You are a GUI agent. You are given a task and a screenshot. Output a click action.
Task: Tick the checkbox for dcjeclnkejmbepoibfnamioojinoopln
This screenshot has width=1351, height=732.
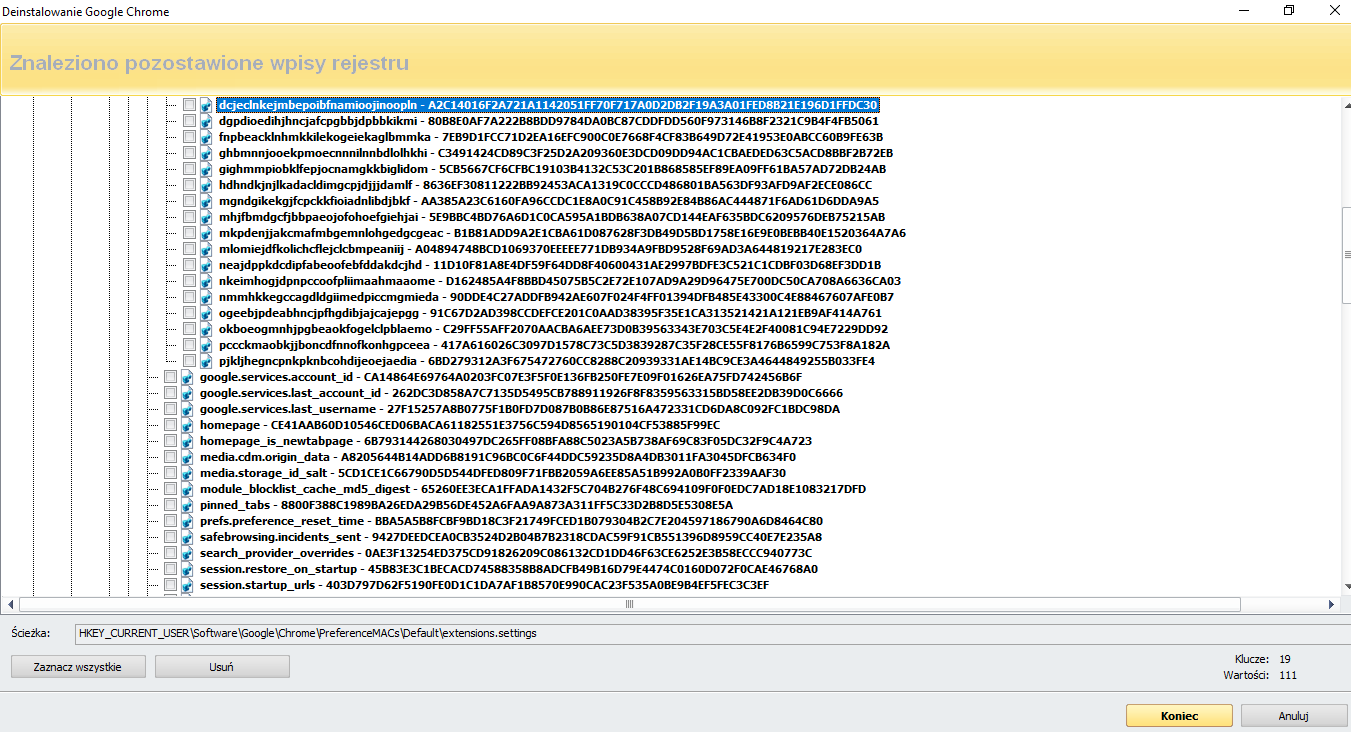point(189,105)
